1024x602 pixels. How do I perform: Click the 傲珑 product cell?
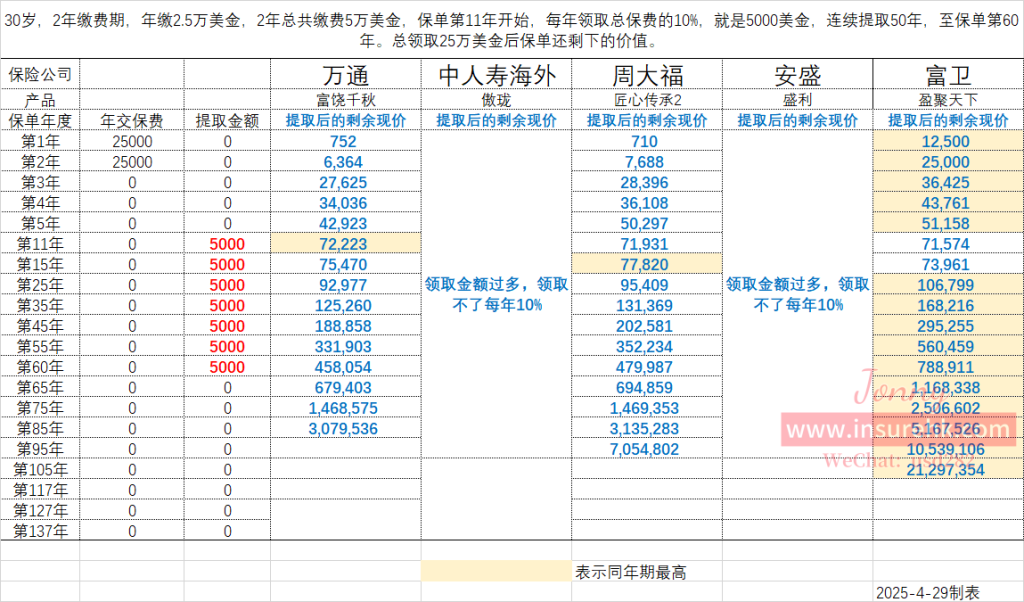[x=496, y=100]
